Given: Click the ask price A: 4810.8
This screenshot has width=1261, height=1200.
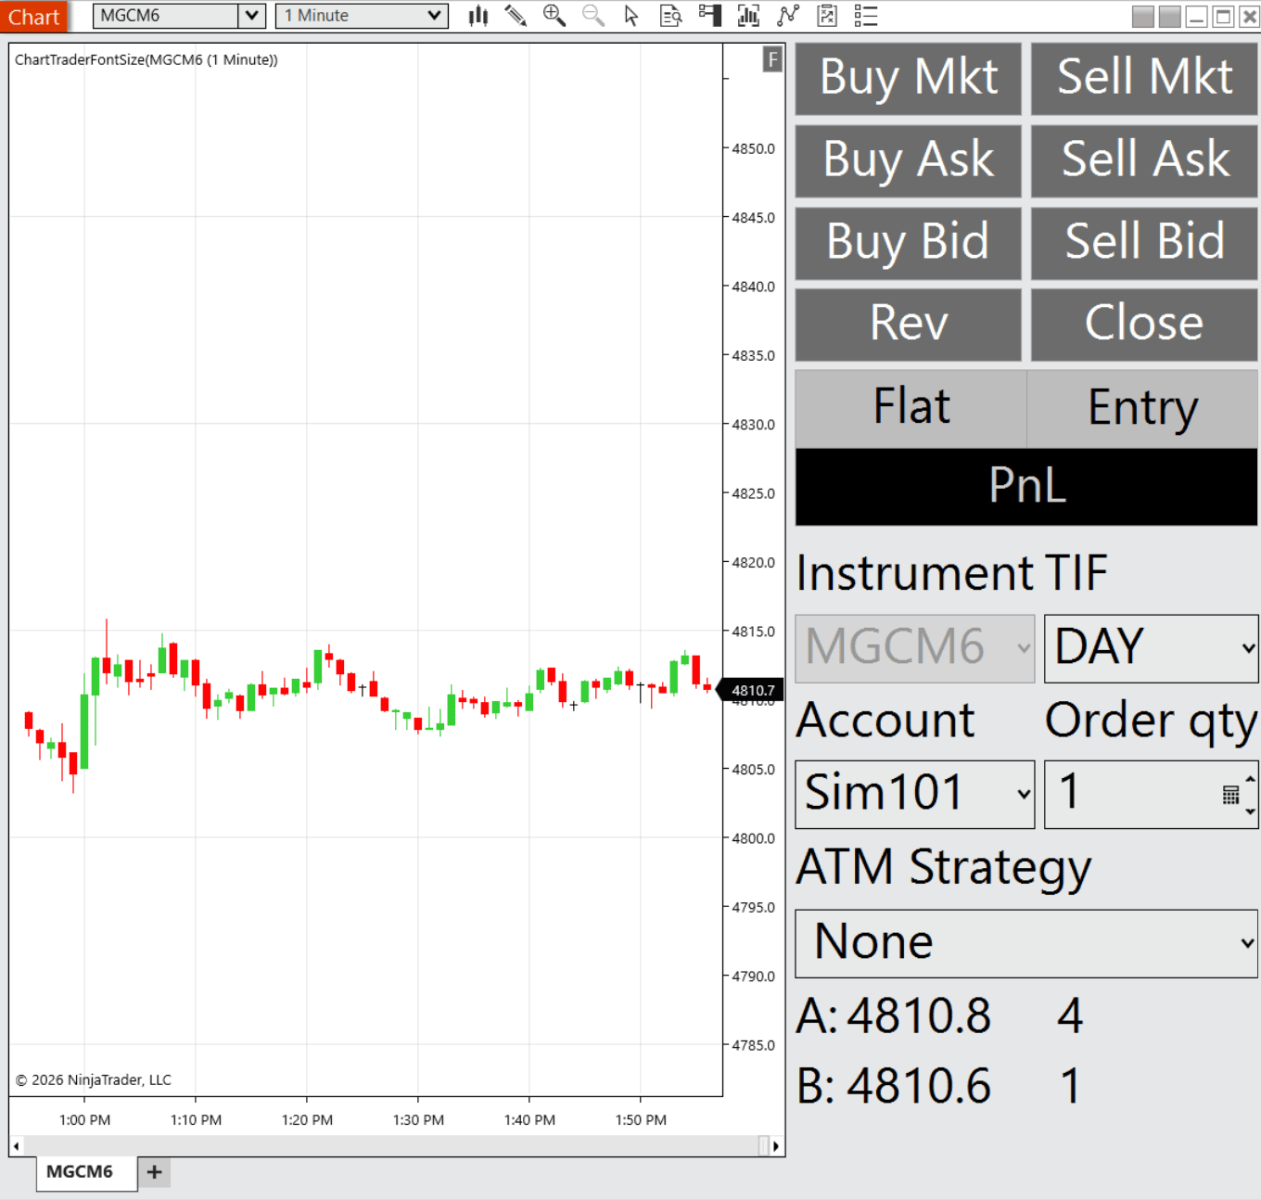Looking at the screenshot, I should pyautogui.click(x=893, y=1017).
